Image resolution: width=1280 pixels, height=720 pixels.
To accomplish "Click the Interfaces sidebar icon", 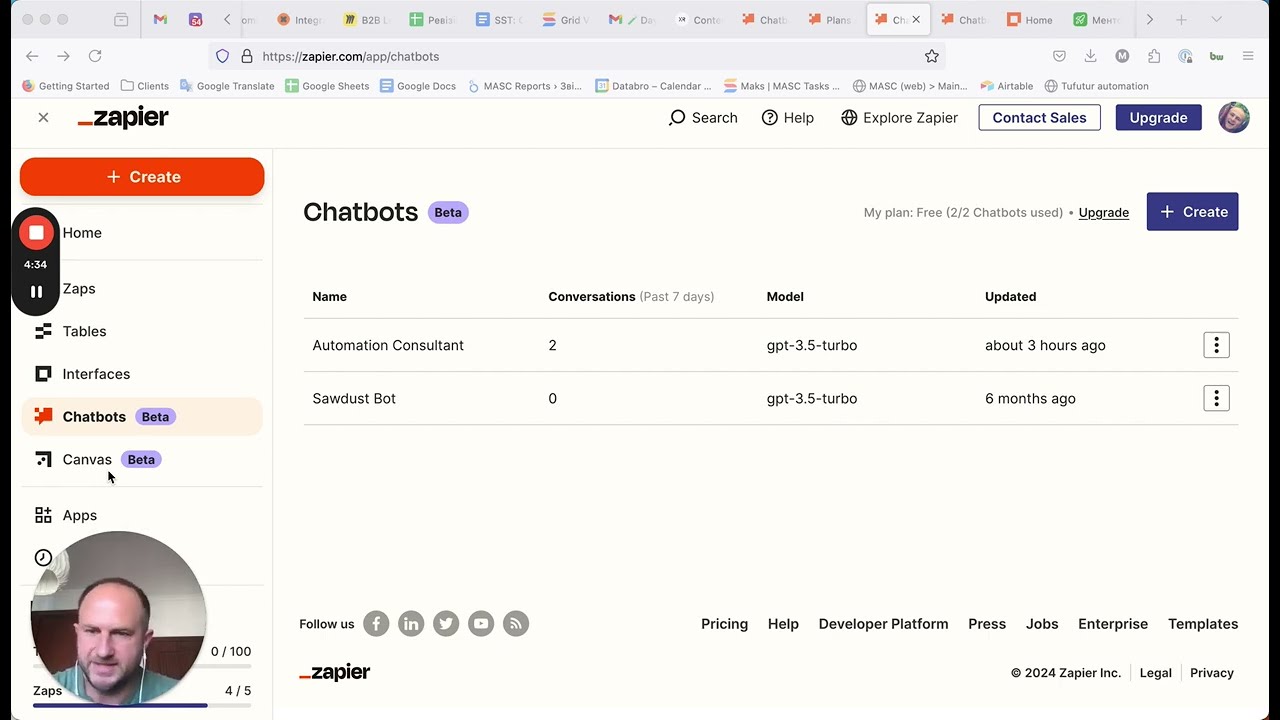I will click(x=43, y=374).
